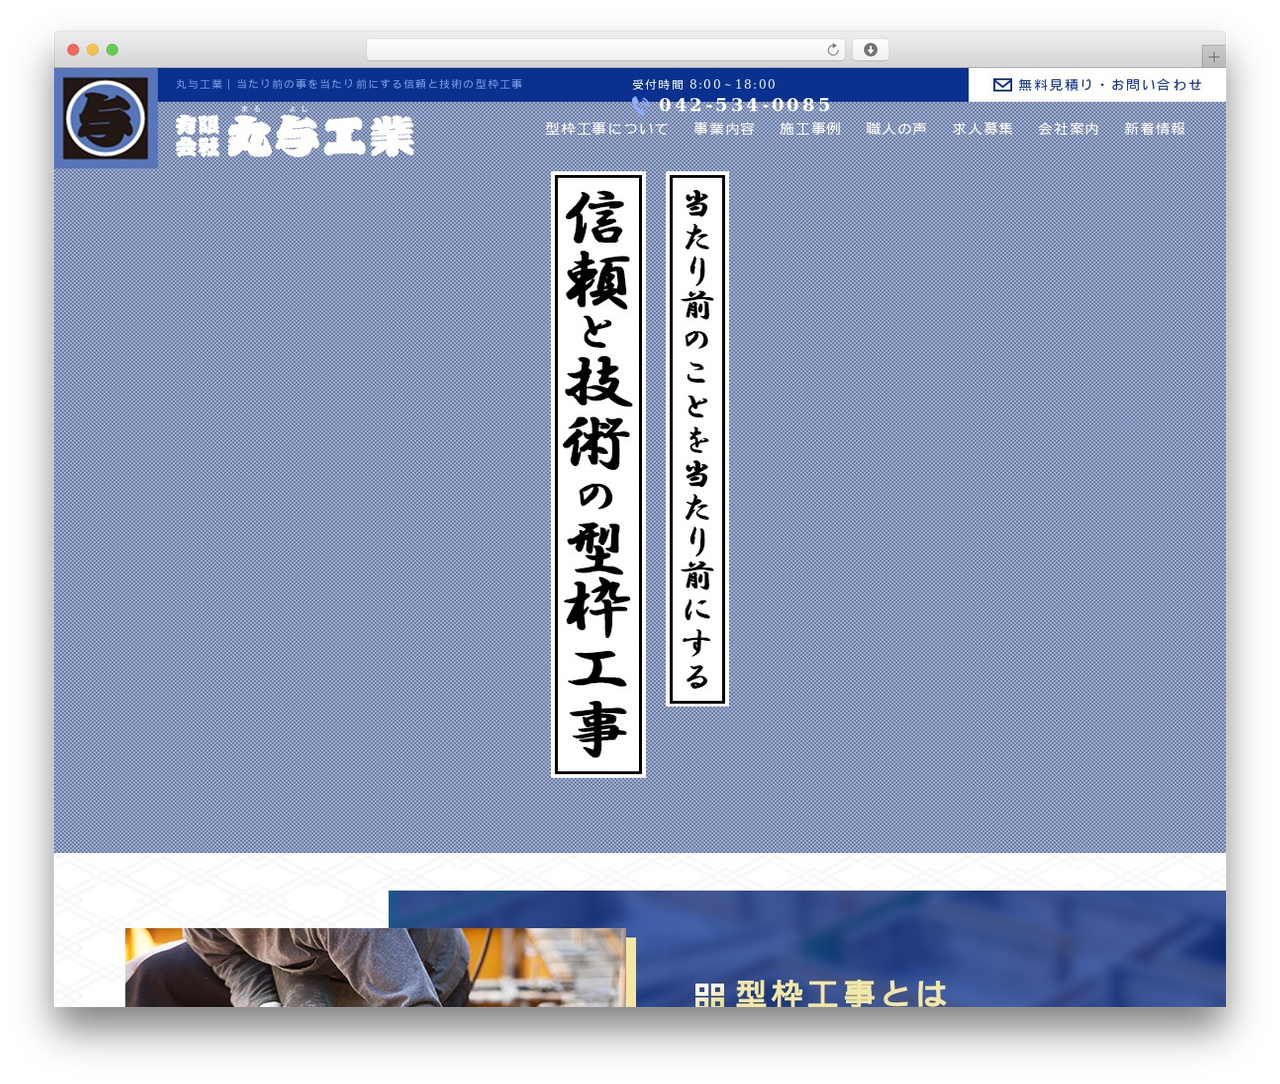Open the 事業内容 menu item
This screenshot has height=1084, width=1280.
[x=724, y=129]
